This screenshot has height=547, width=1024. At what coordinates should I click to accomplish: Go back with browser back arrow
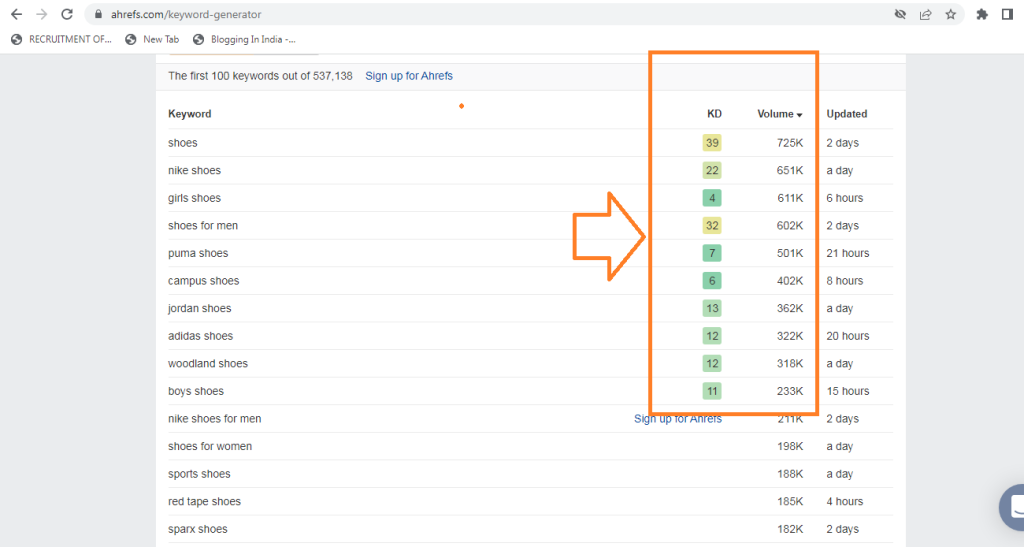click(16, 14)
